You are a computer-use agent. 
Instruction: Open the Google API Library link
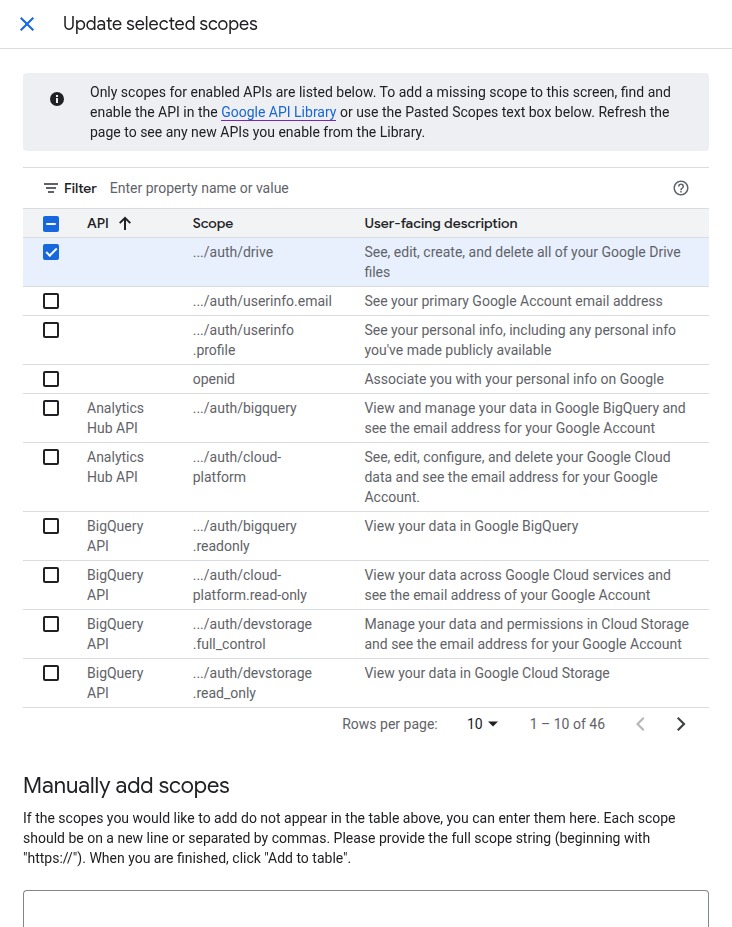278,112
